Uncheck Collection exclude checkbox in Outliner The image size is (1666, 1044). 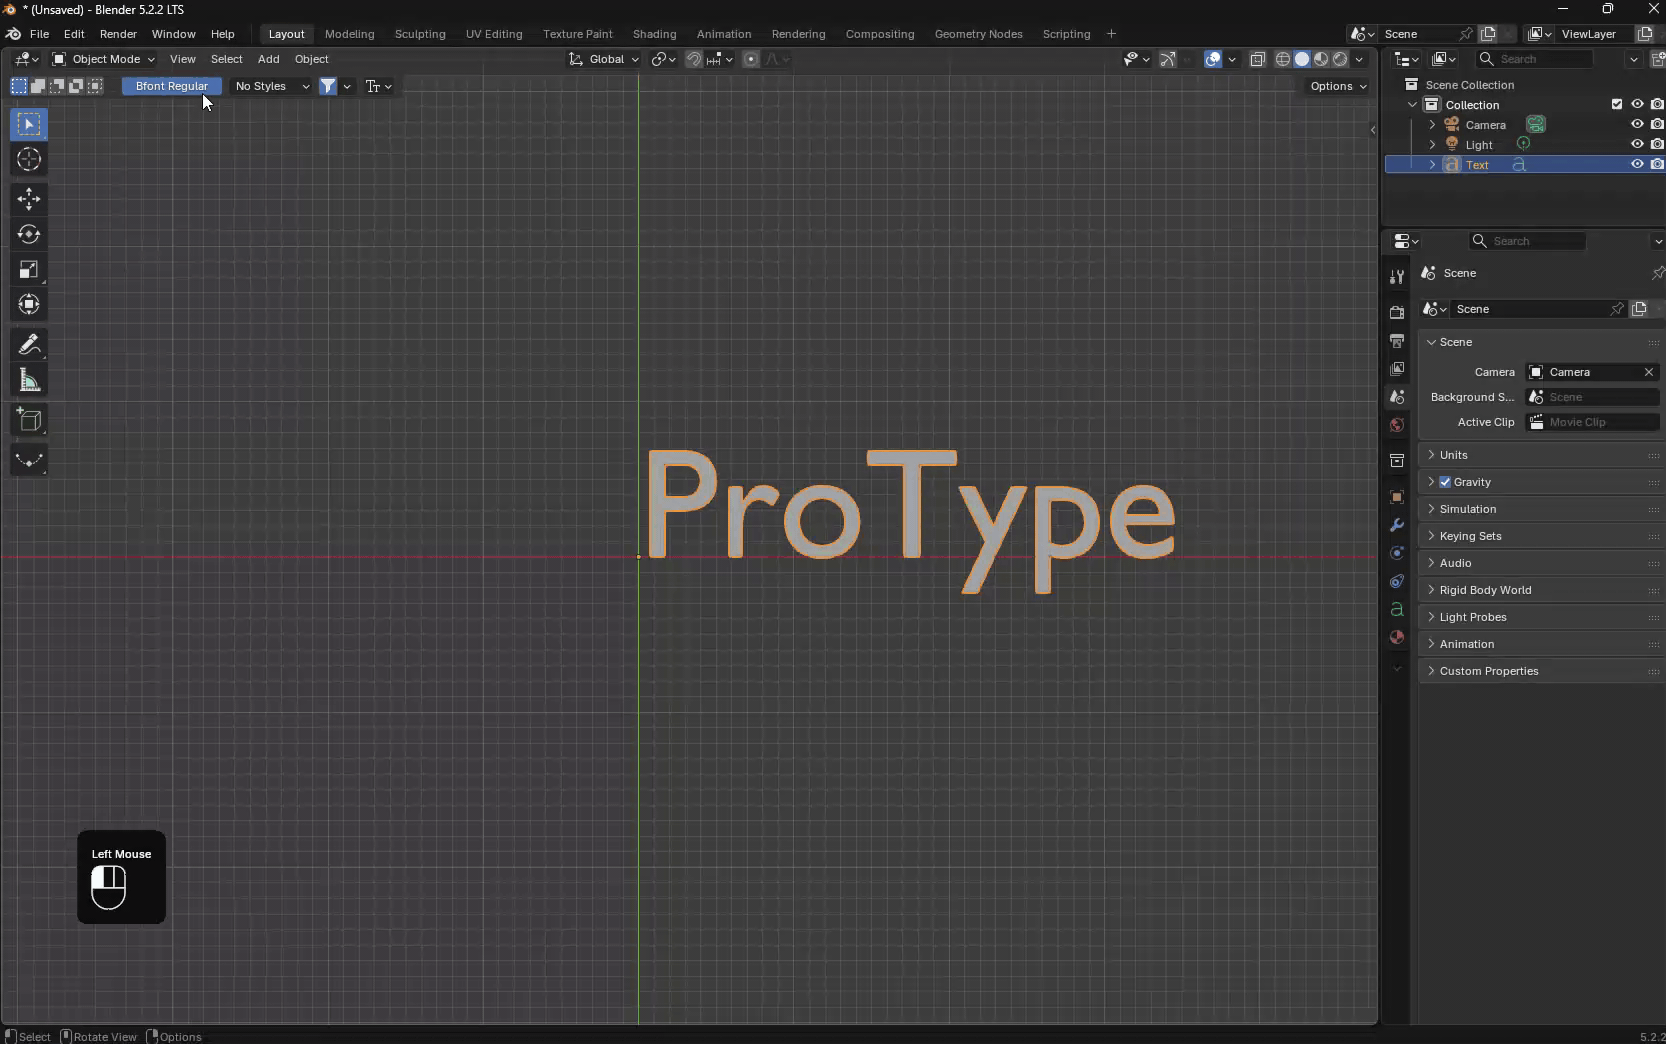1617,104
